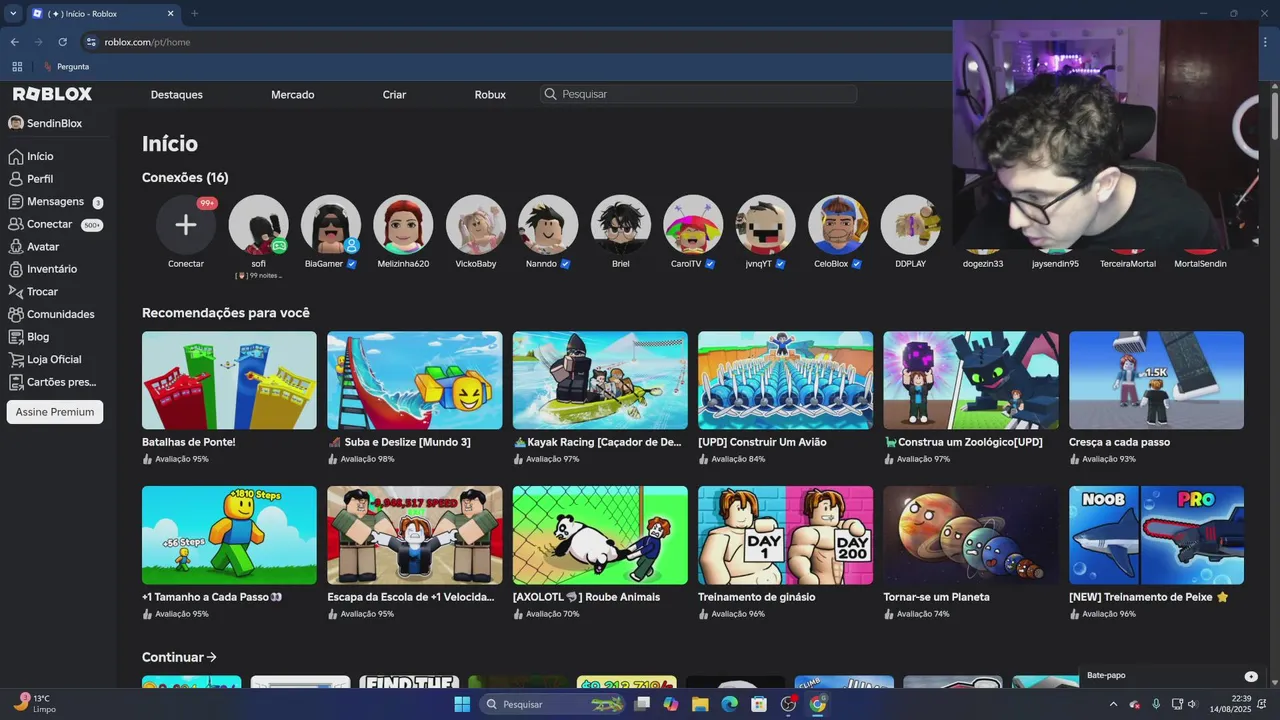Open [UPD] Construir Um Avião thumbnail
This screenshot has height=720, width=1280.
(785, 380)
